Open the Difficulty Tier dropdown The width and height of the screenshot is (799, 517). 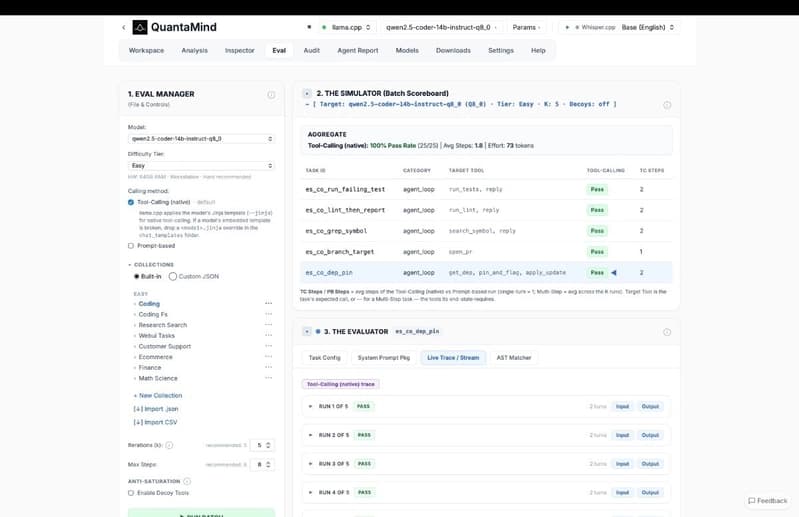tap(201, 166)
